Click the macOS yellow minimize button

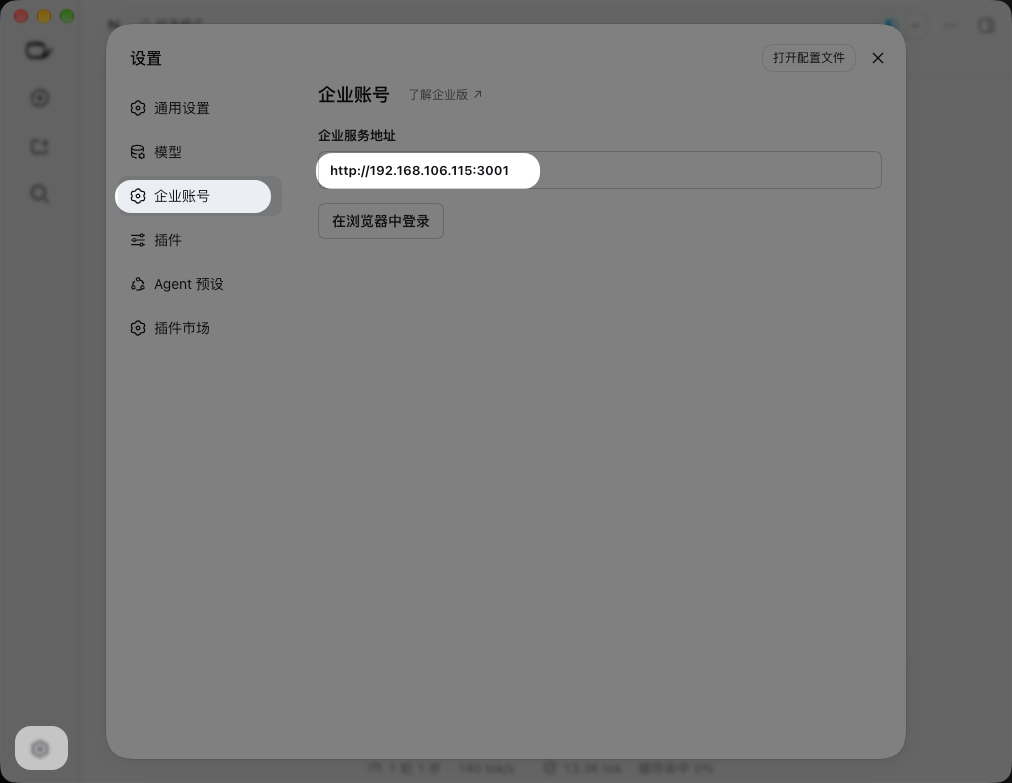click(44, 16)
